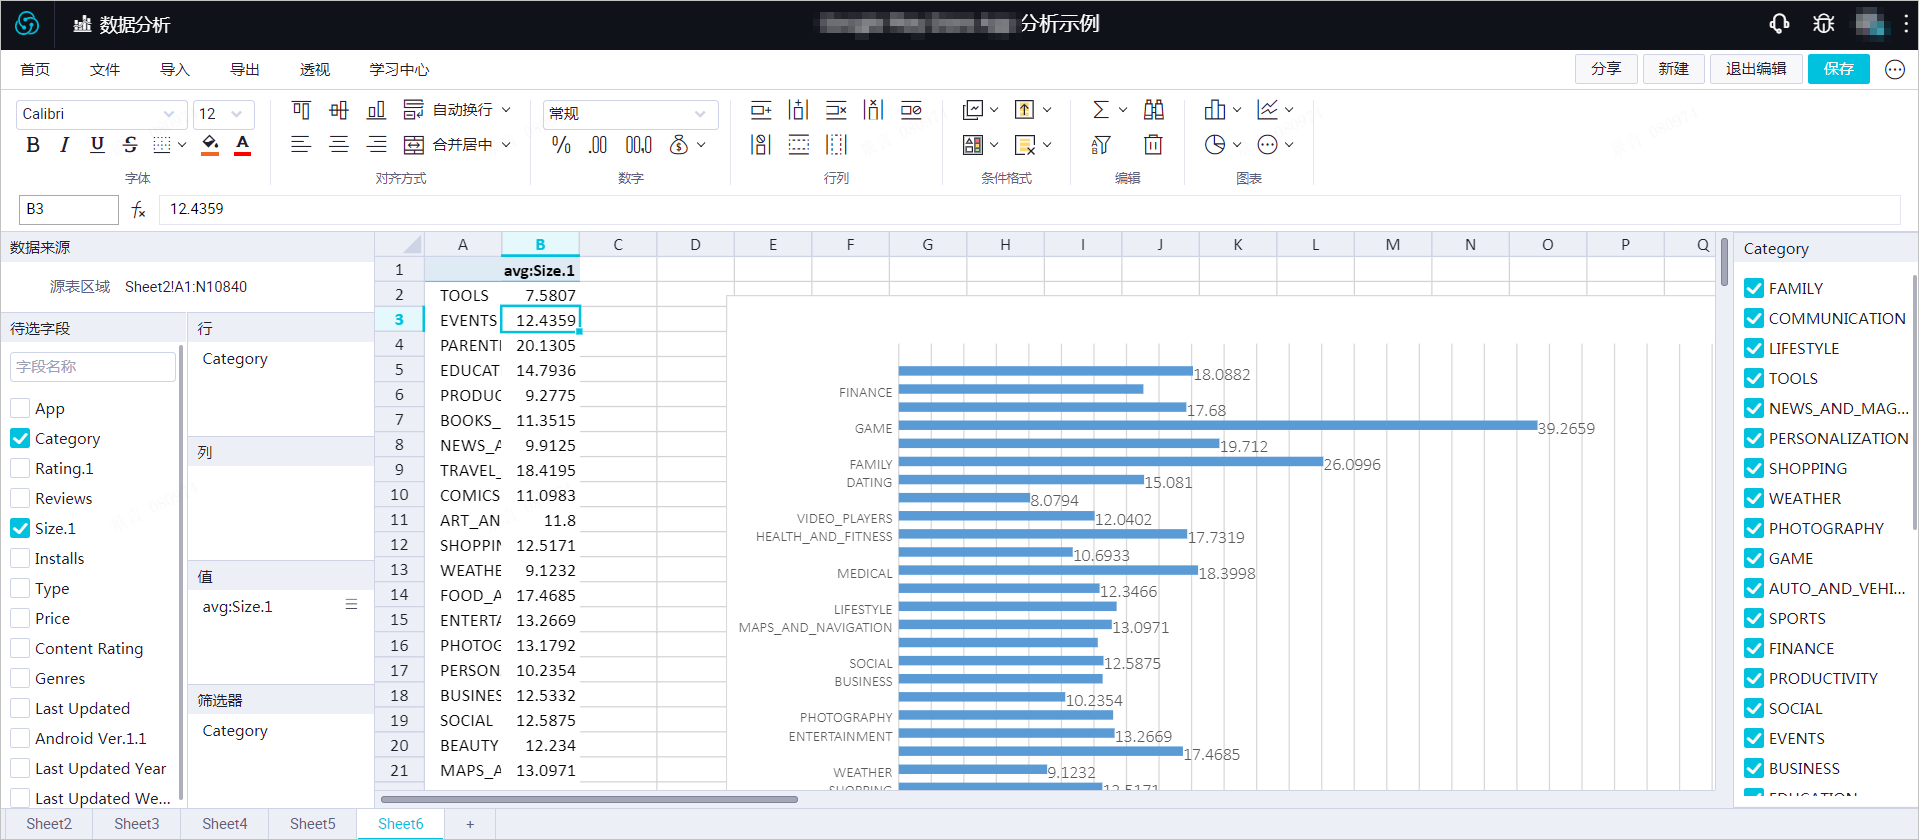Open the avg:Size.1 value field menu
This screenshot has height=840, width=1919.
351,604
